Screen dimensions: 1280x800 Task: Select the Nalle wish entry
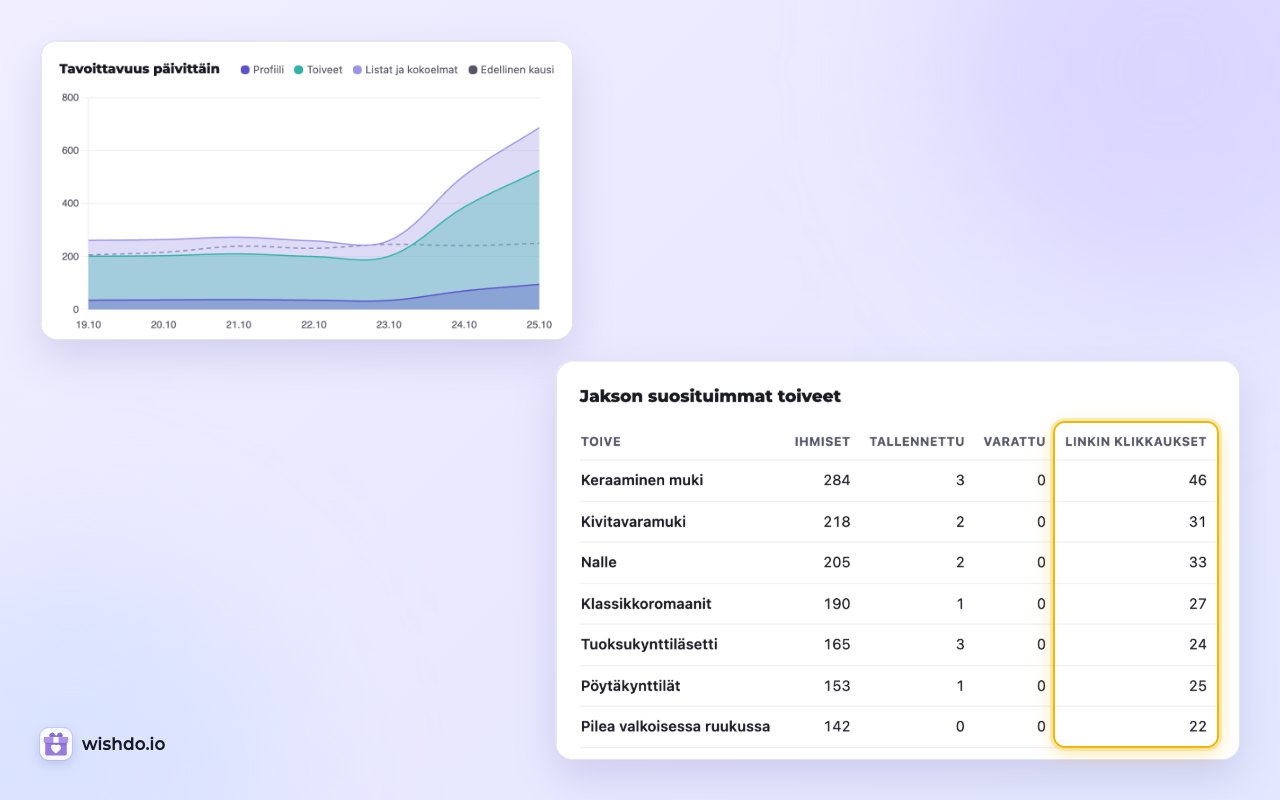coord(898,562)
